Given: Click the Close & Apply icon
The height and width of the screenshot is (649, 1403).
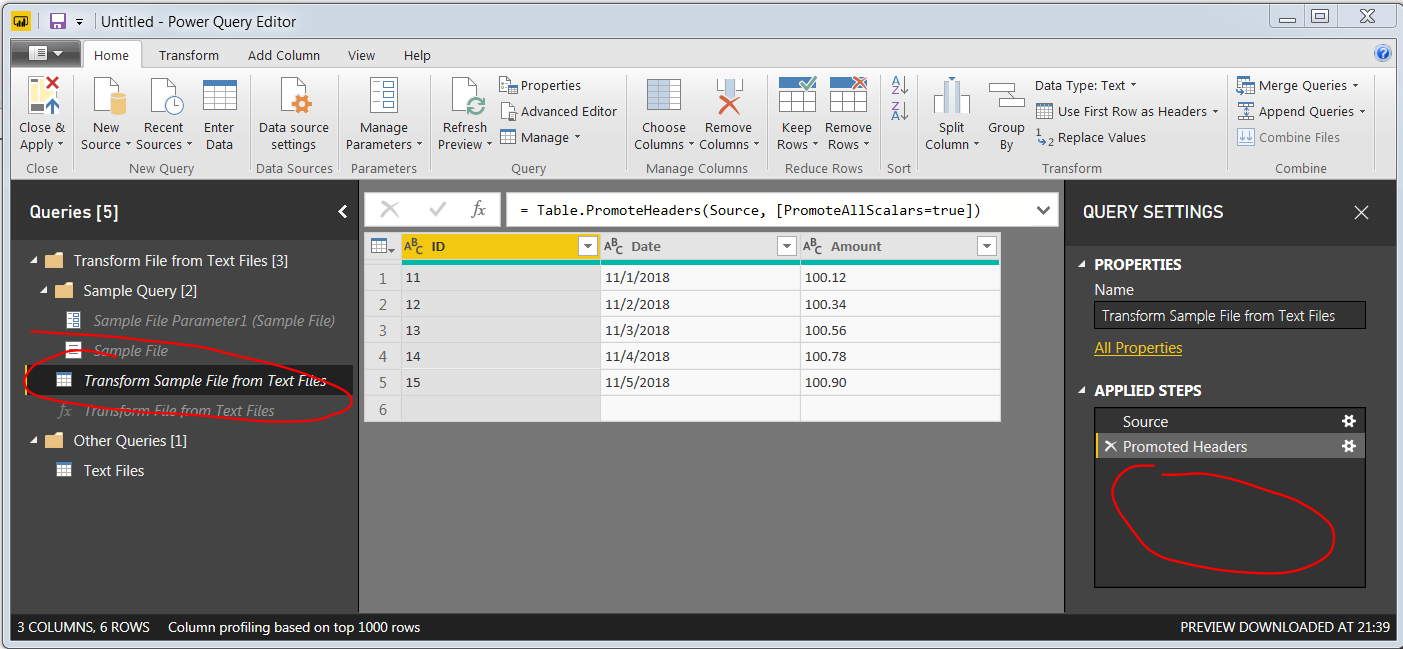Looking at the screenshot, I should (43, 96).
